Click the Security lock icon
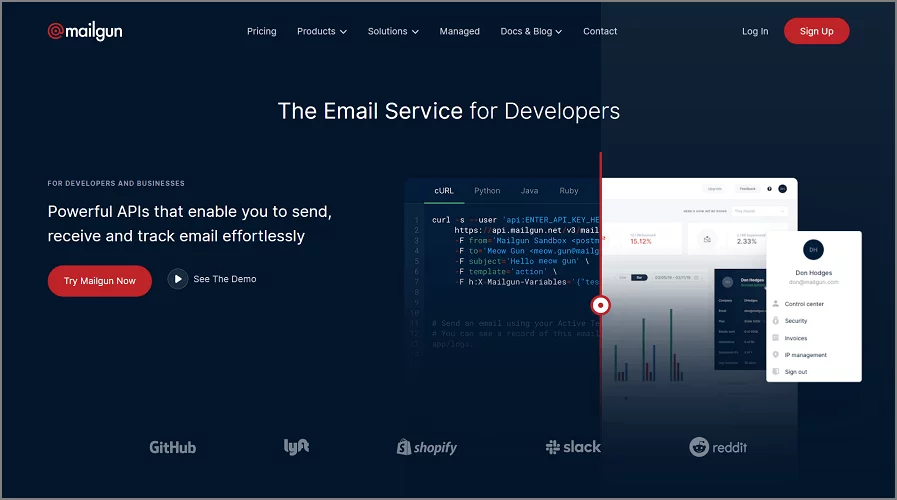Image resolution: width=897 pixels, height=500 pixels. [x=776, y=321]
